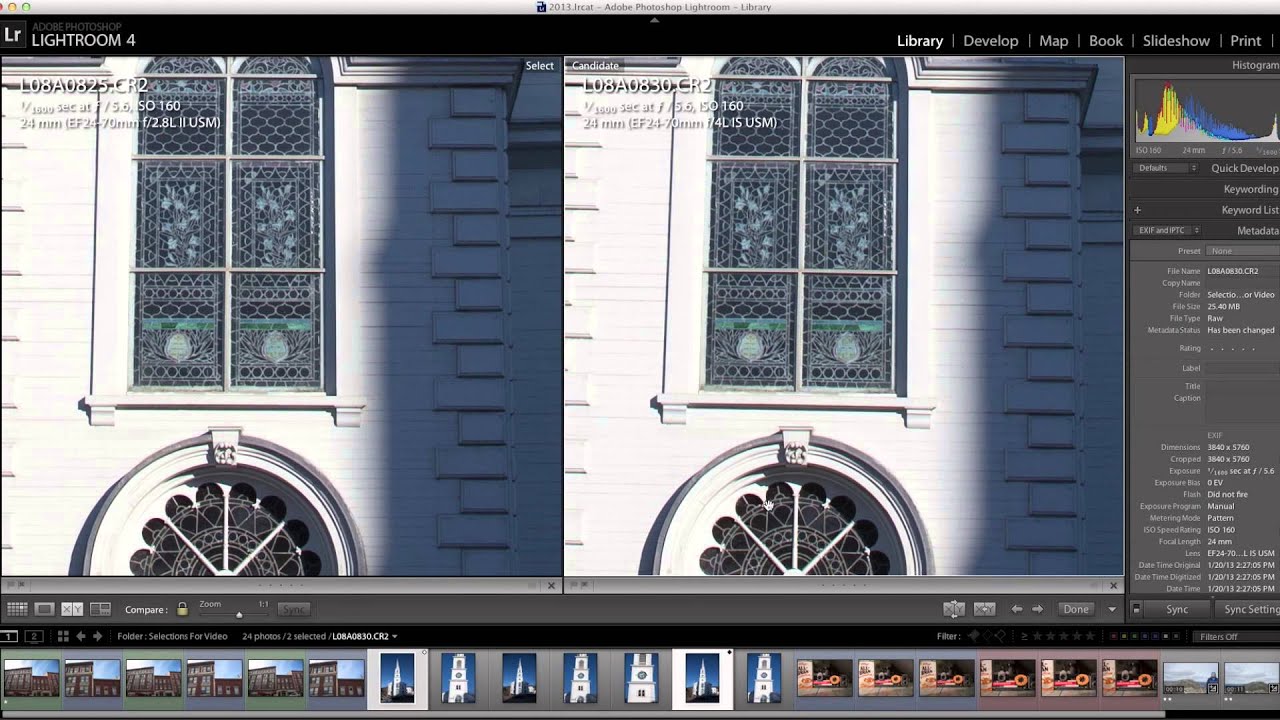Viewport: 1280px width, 720px height.
Task: Open metadata Preset None dropdown
Action: pyautogui.click(x=1242, y=251)
